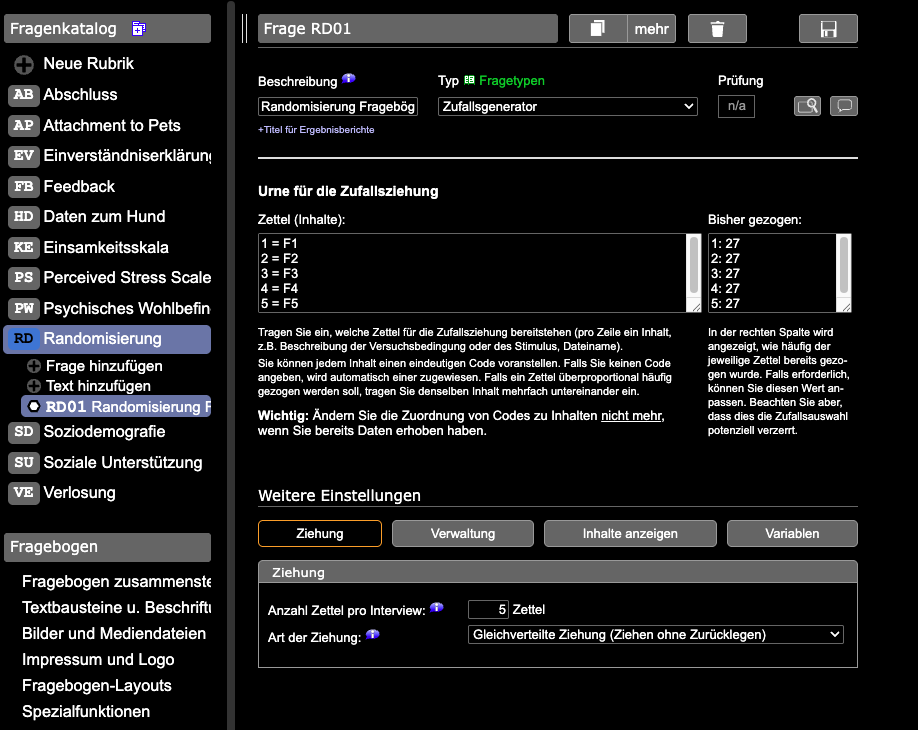The height and width of the screenshot is (730, 918).
Task: Save the question using floppy disk icon
Action: click(828, 29)
